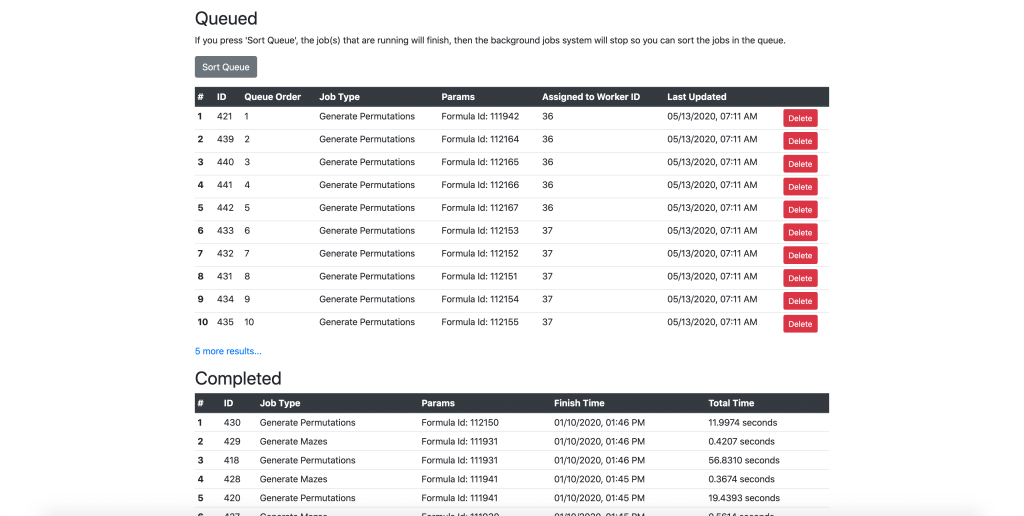Delete queued job ID 434
The height and width of the screenshot is (516, 1024).
[800, 301]
